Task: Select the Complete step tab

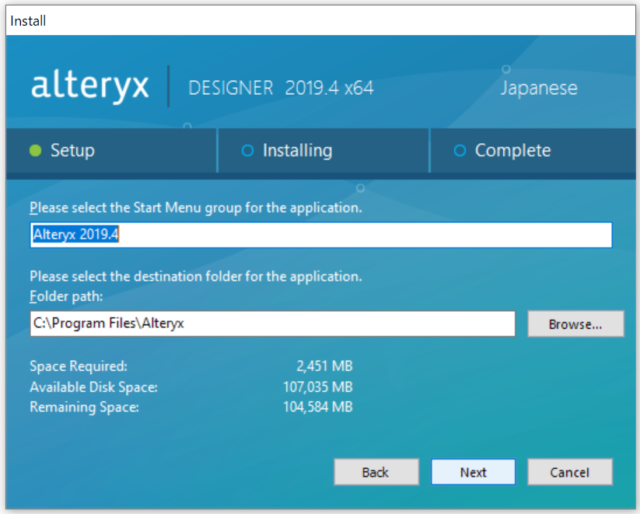Action: pos(533,151)
